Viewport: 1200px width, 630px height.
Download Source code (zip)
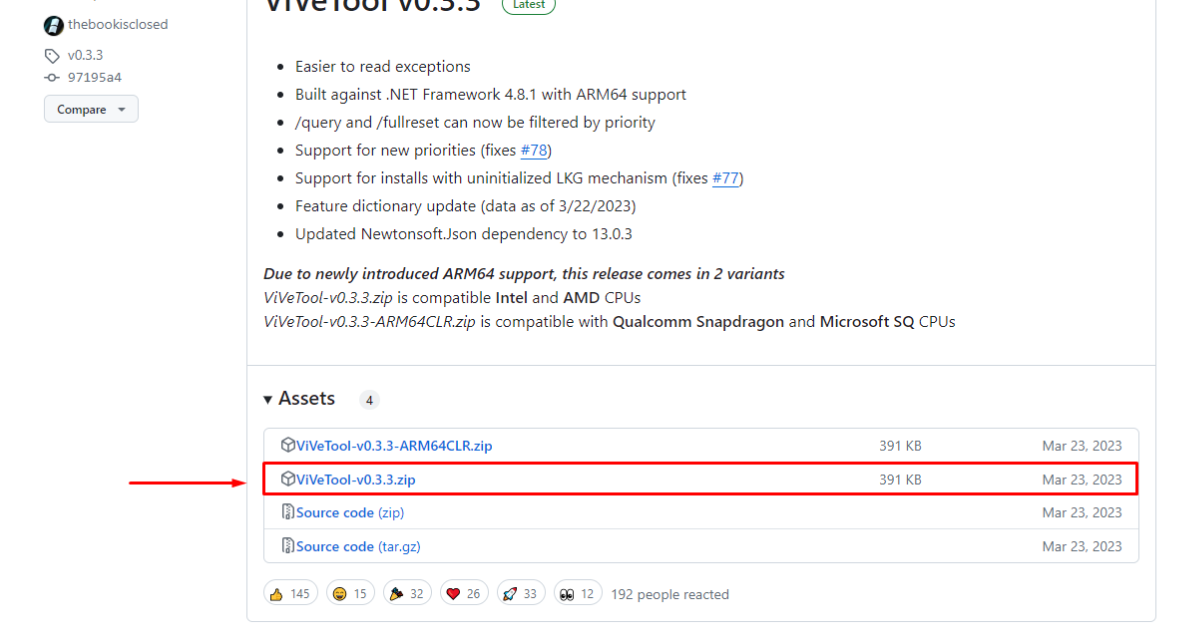350,512
